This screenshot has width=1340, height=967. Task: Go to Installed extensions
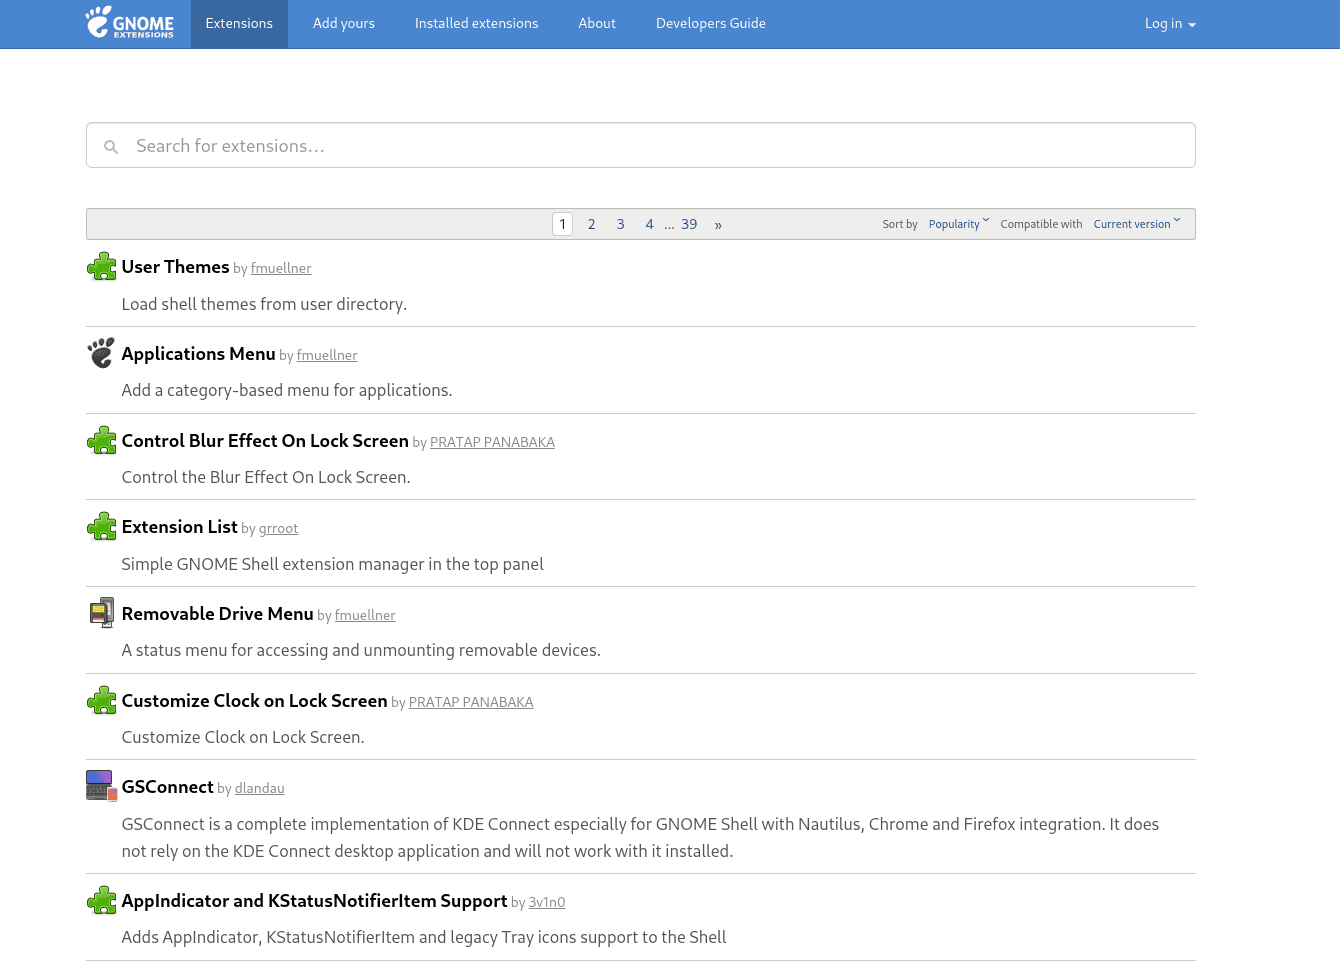pos(476,23)
